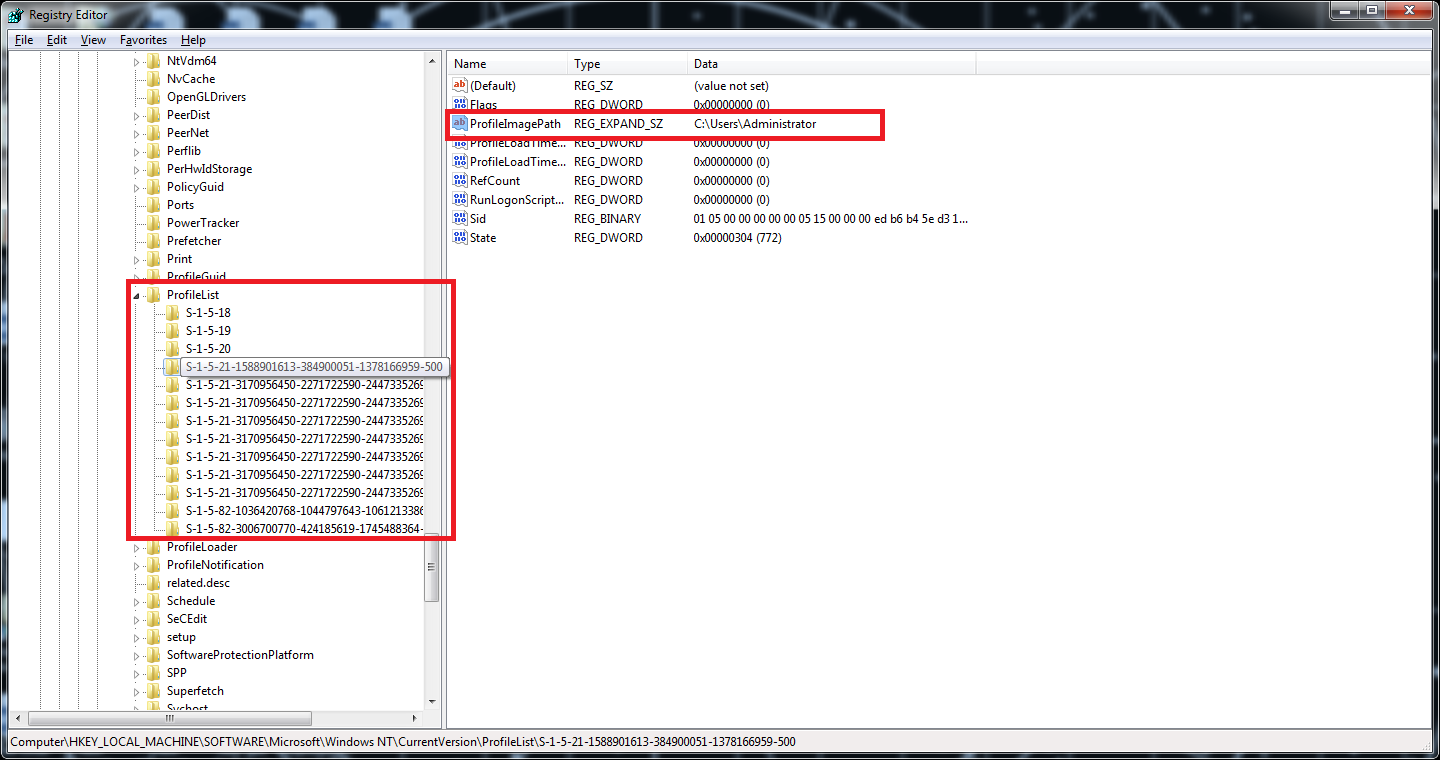The height and width of the screenshot is (760, 1440).
Task: Select the Superfetch key
Action: click(195, 691)
